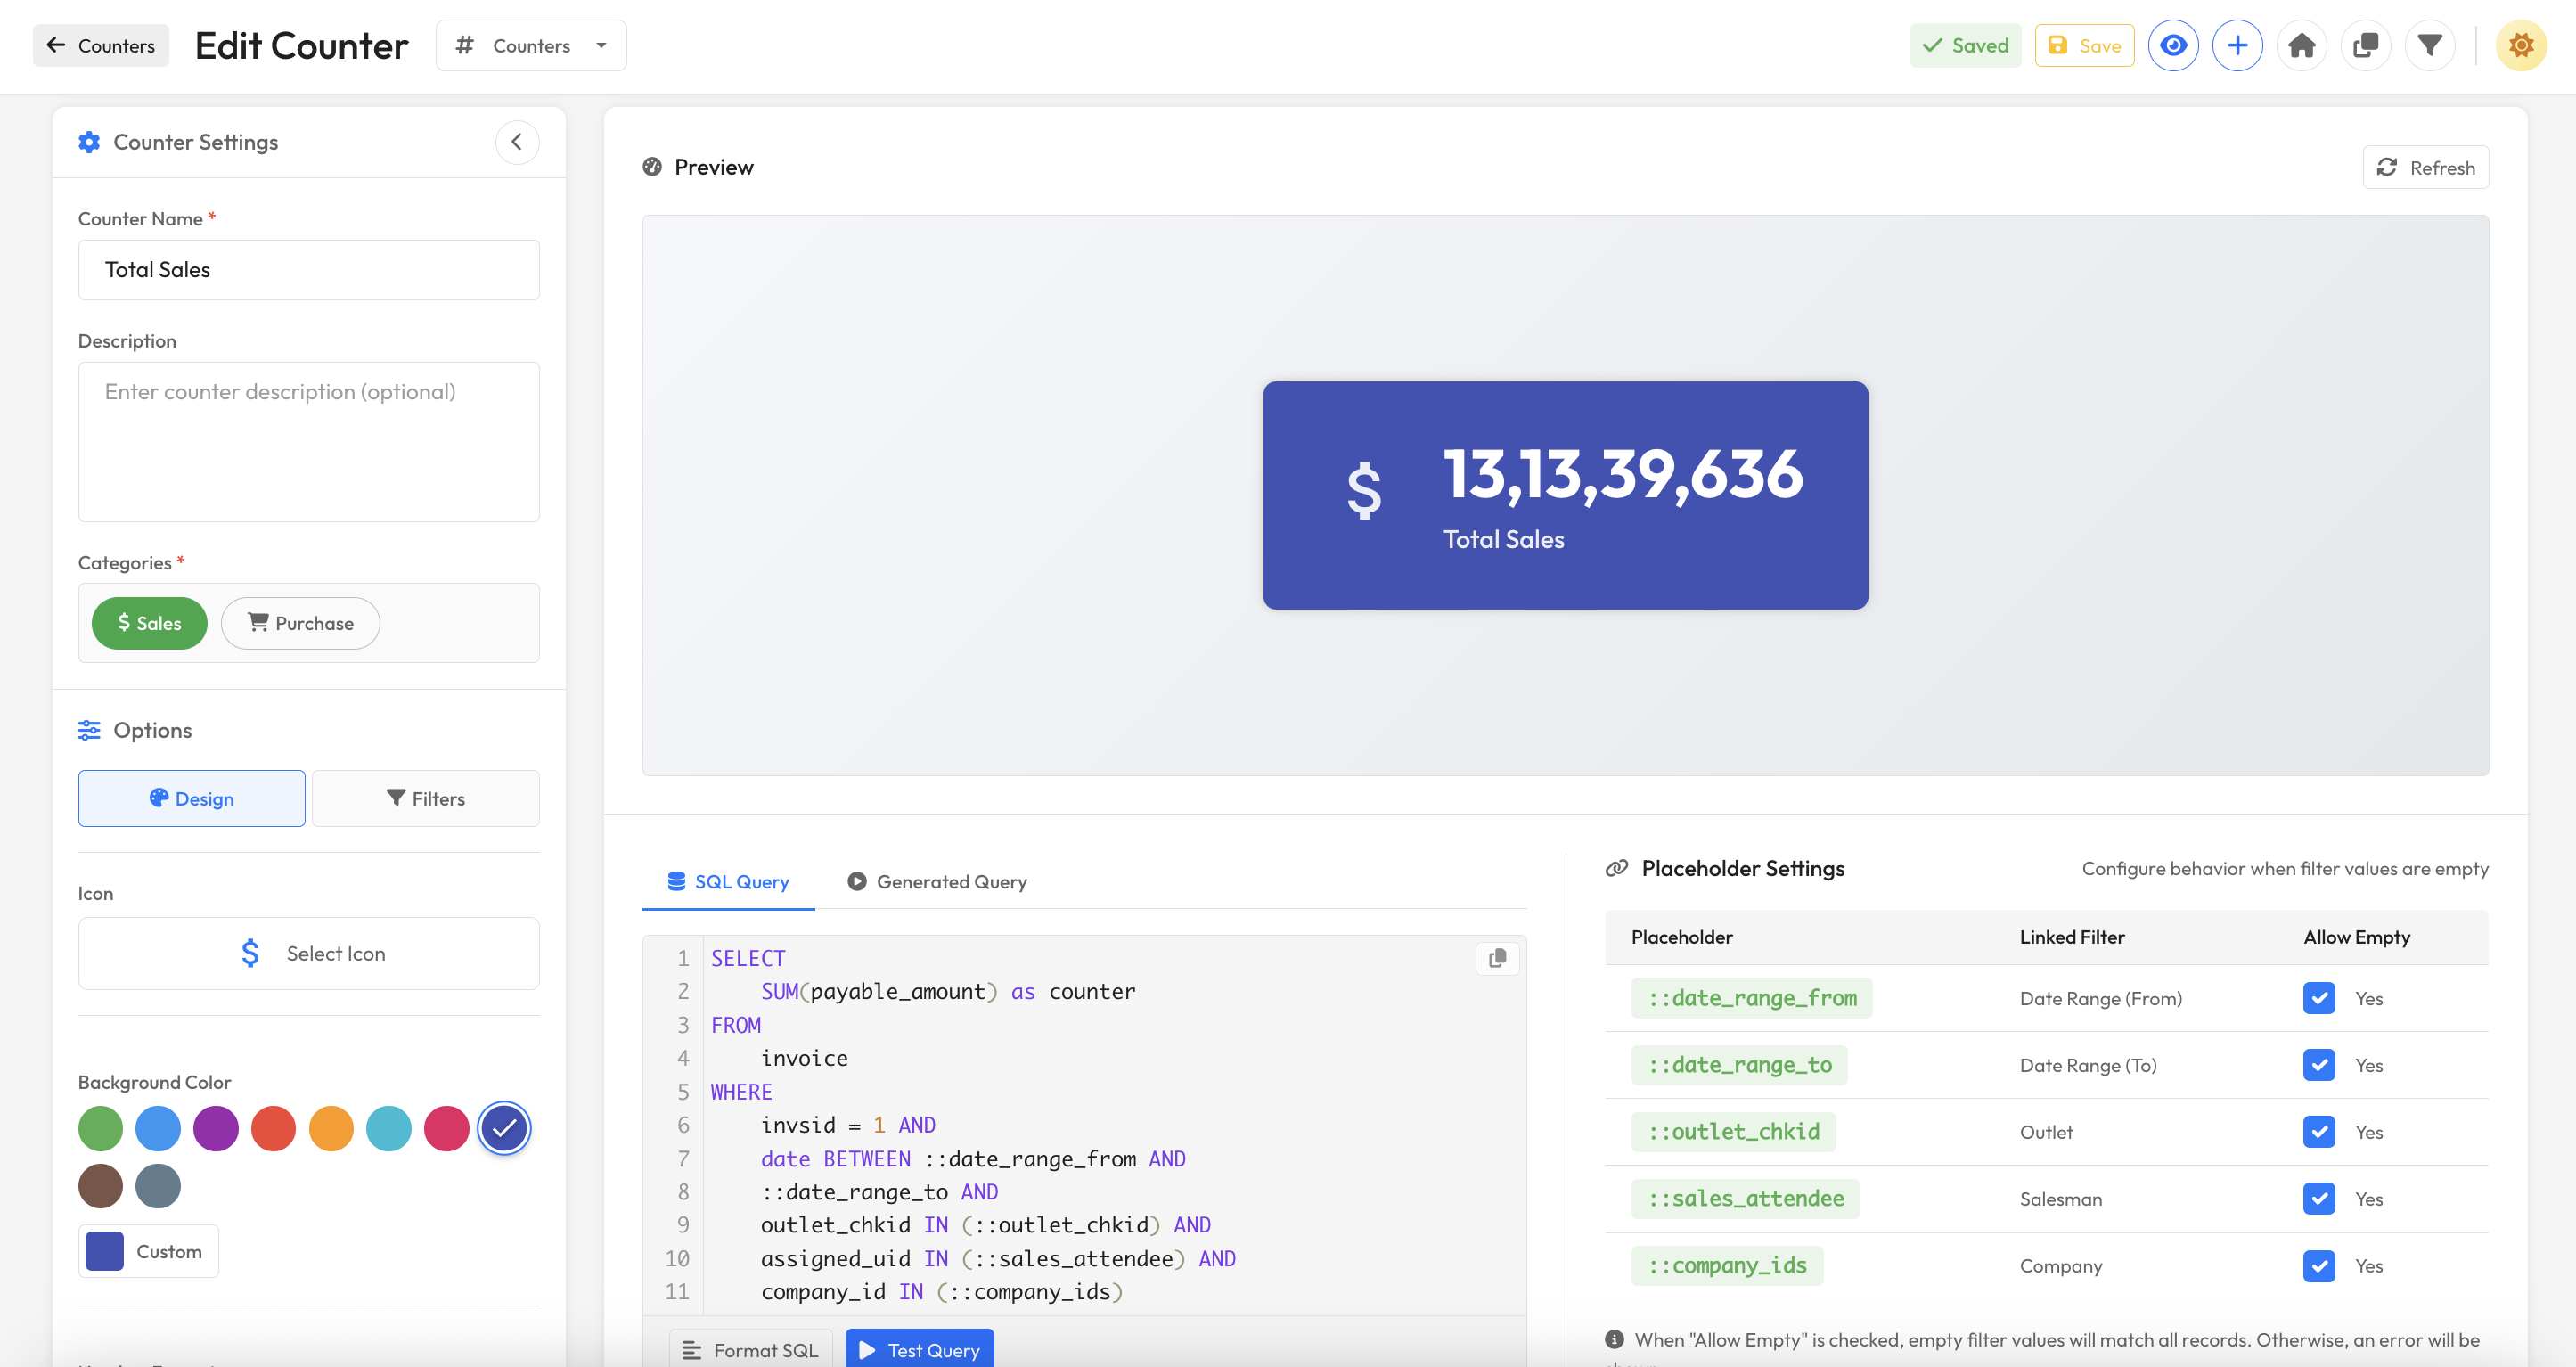Image resolution: width=2576 pixels, height=1367 pixels.
Task: Open the Select Icon picker
Action: [308, 953]
